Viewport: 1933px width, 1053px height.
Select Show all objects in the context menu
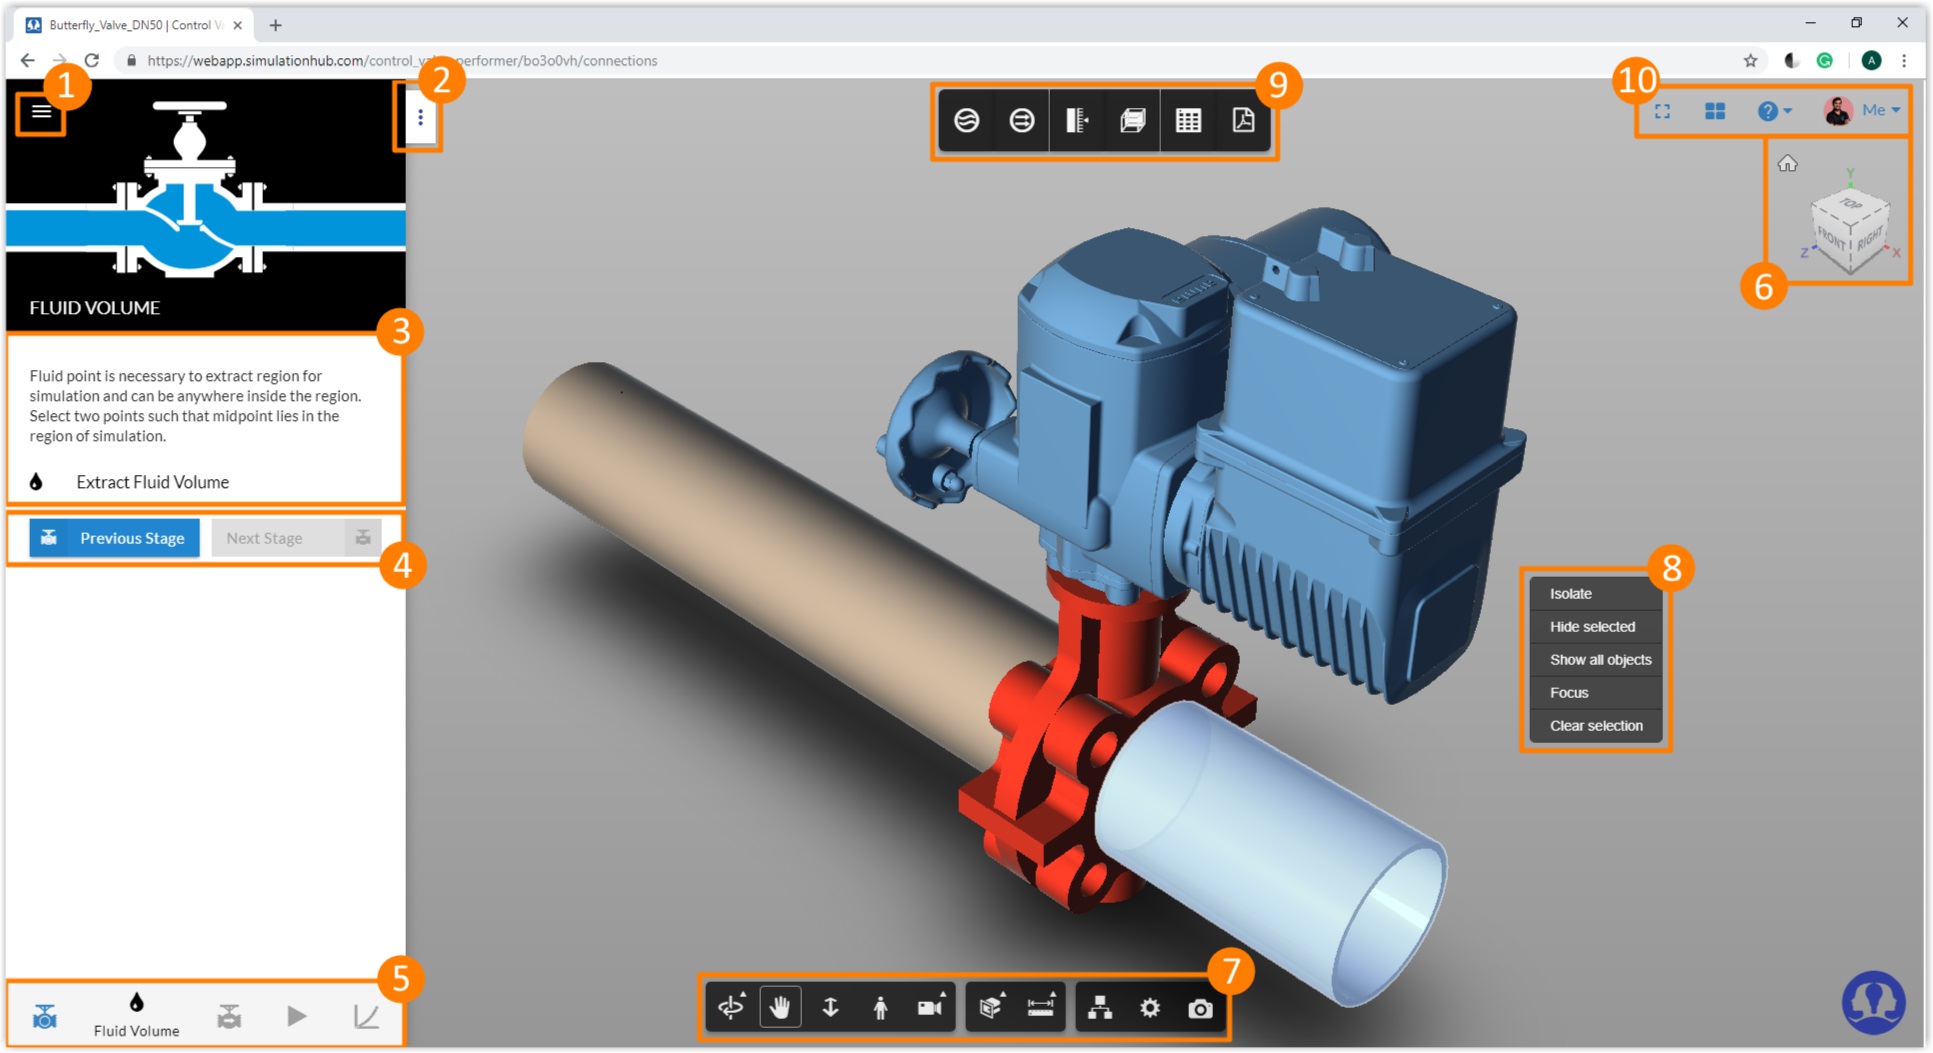pyautogui.click(x=1598, y=659)
